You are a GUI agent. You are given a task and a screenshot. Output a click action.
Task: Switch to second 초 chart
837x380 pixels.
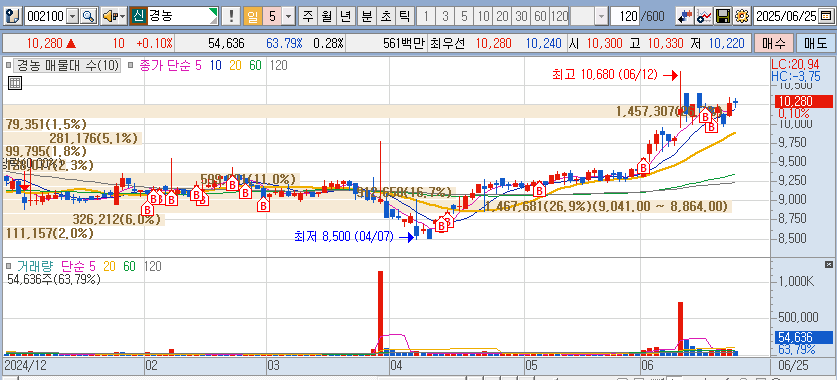click(385, 17)
